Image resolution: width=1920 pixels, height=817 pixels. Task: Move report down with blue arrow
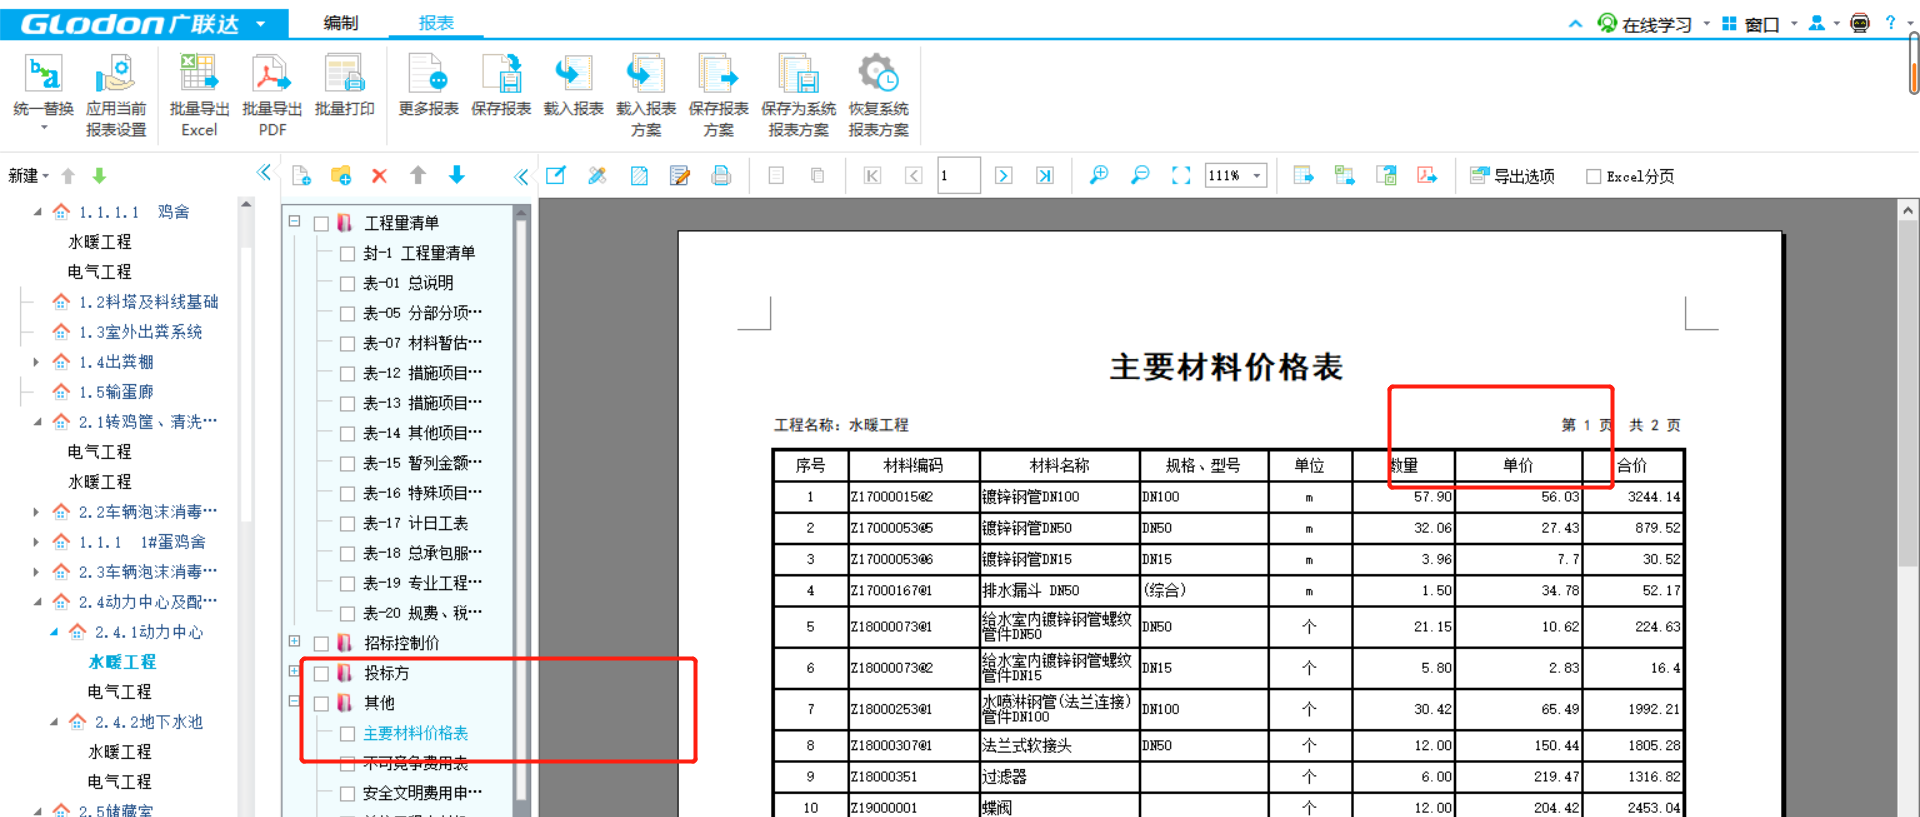457,175
